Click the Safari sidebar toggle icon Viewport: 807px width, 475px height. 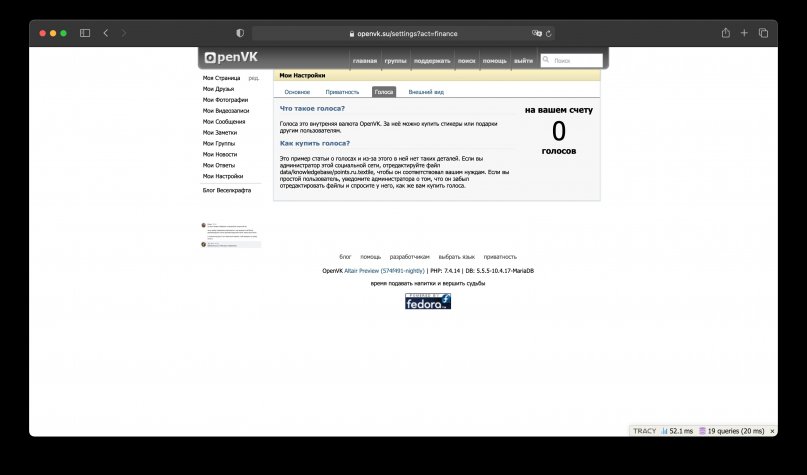pos(85,33)
